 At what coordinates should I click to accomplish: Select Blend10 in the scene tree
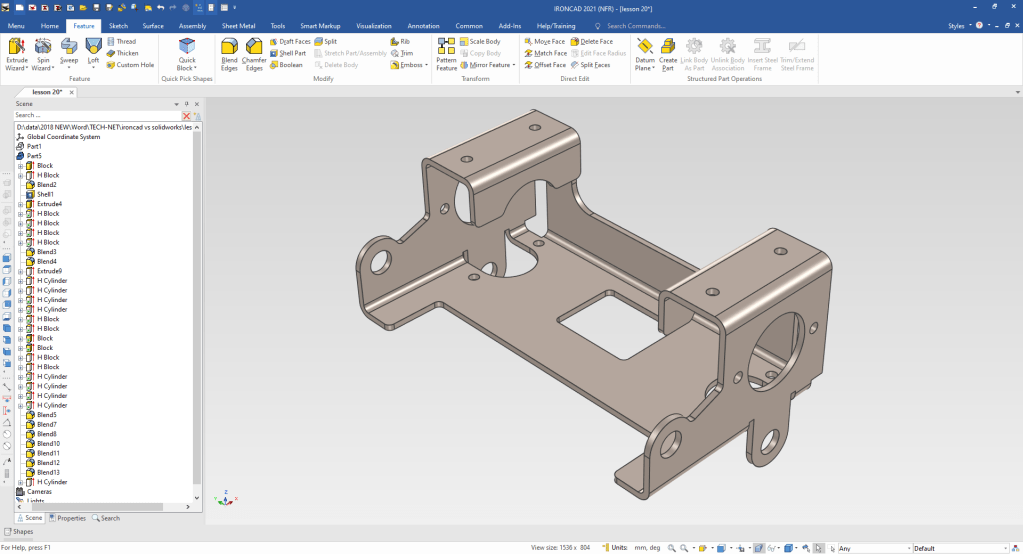pyautogui.click(x=48, y=444)
